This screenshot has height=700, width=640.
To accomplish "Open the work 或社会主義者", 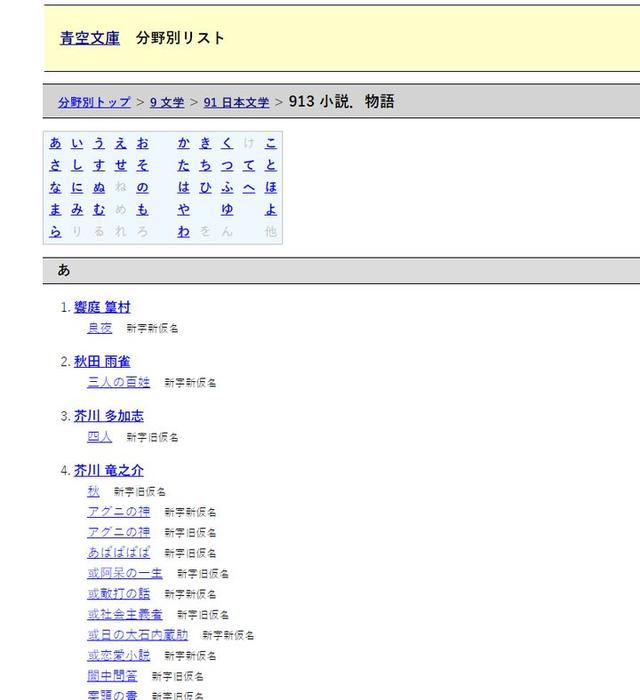I will tap(125, 615).
